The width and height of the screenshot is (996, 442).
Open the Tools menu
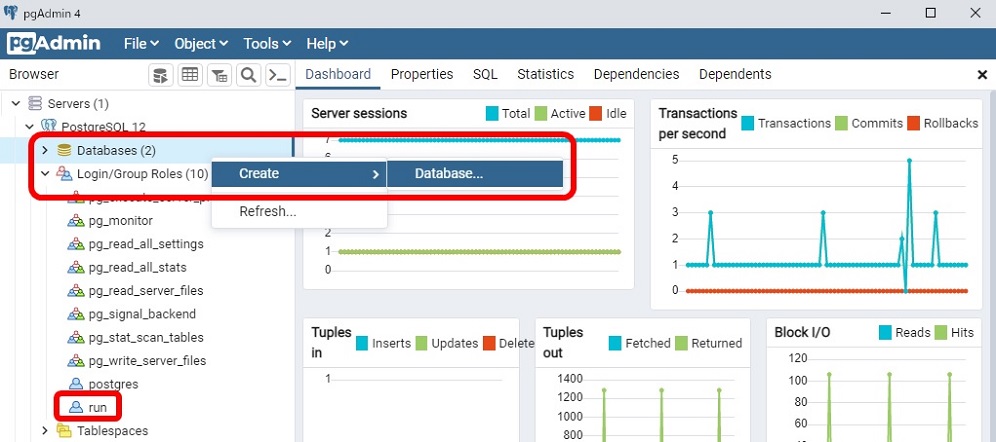267,44
